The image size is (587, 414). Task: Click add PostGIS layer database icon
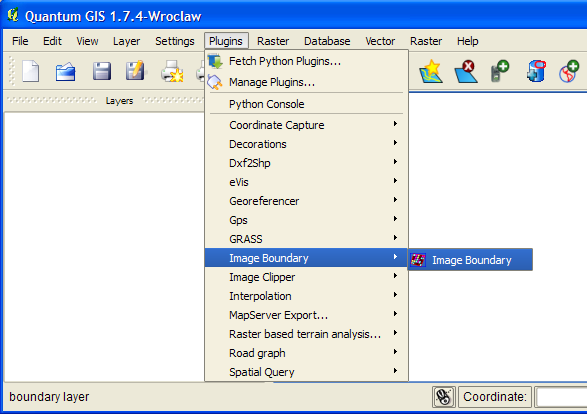point(535,71)
